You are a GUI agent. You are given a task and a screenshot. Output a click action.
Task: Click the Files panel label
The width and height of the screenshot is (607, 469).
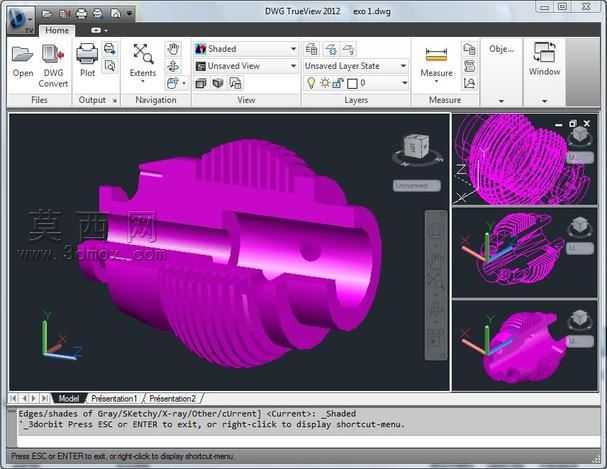coord(39,100)
